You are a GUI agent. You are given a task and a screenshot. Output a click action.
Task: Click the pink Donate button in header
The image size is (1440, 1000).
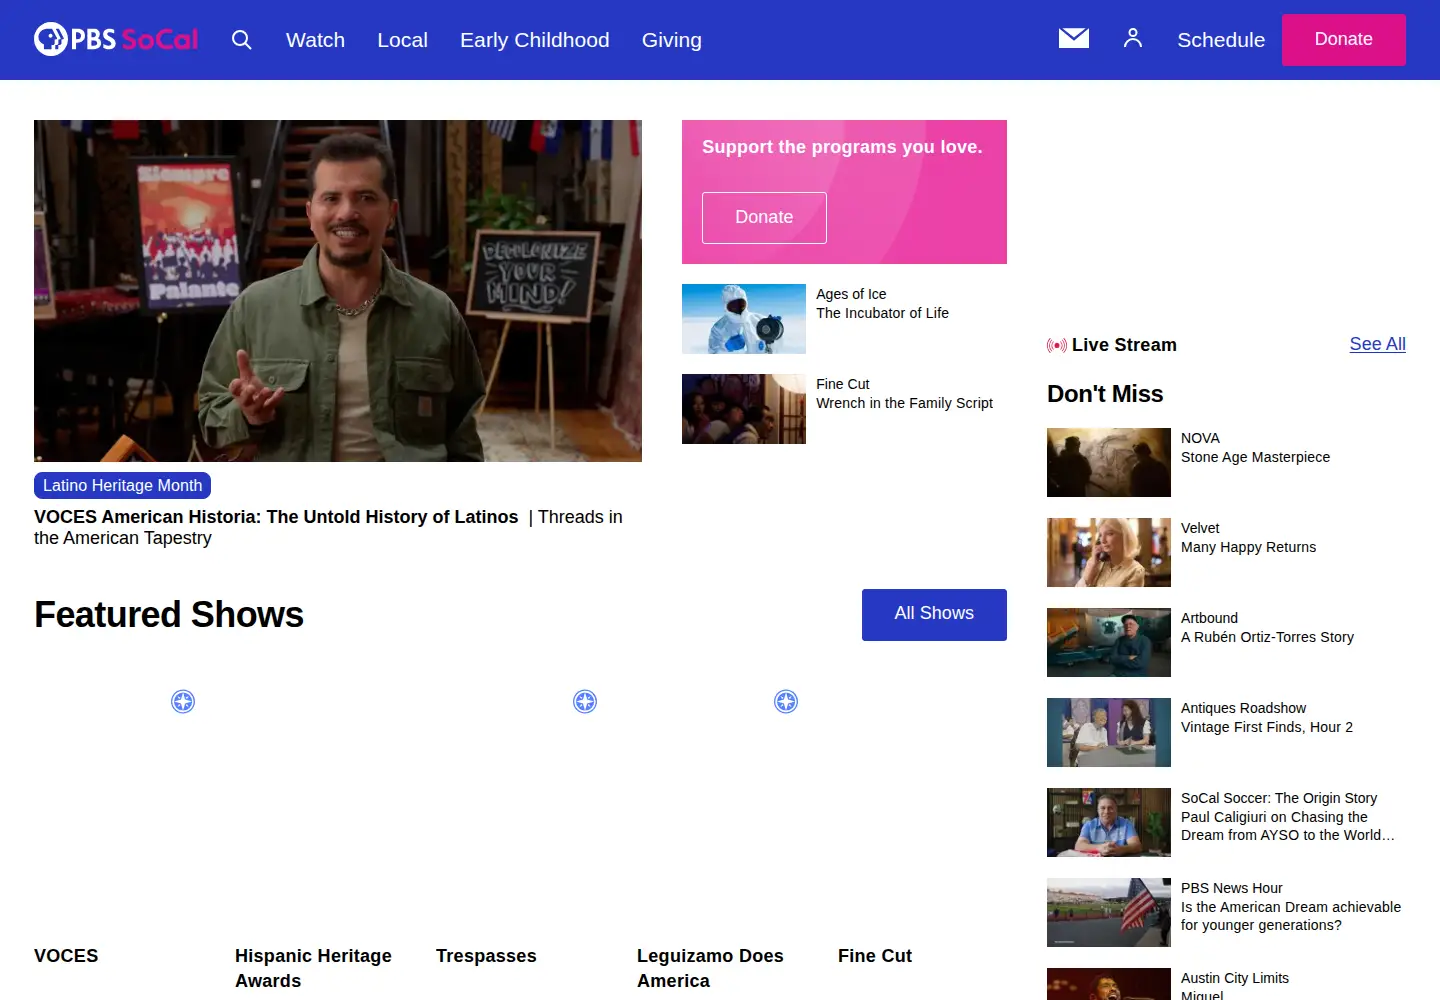click(1343, 40)
